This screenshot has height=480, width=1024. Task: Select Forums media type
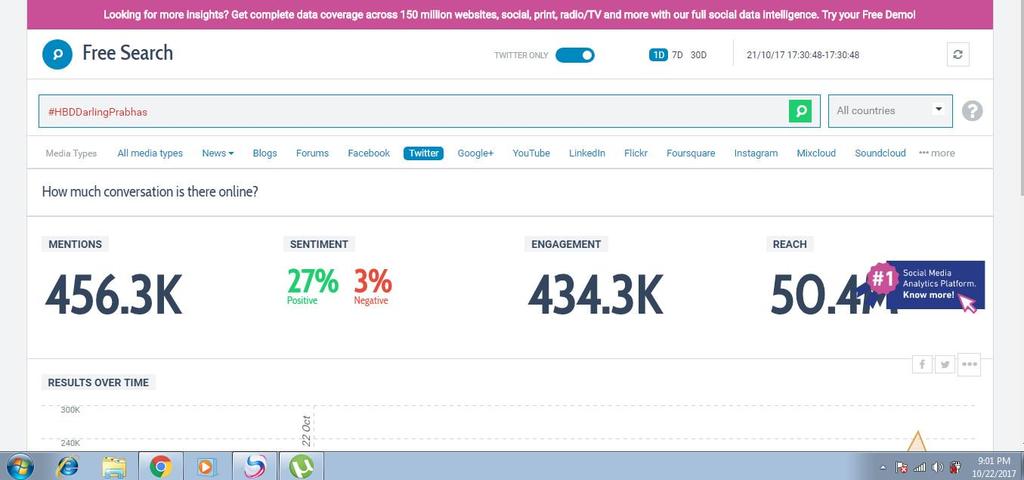312,153
